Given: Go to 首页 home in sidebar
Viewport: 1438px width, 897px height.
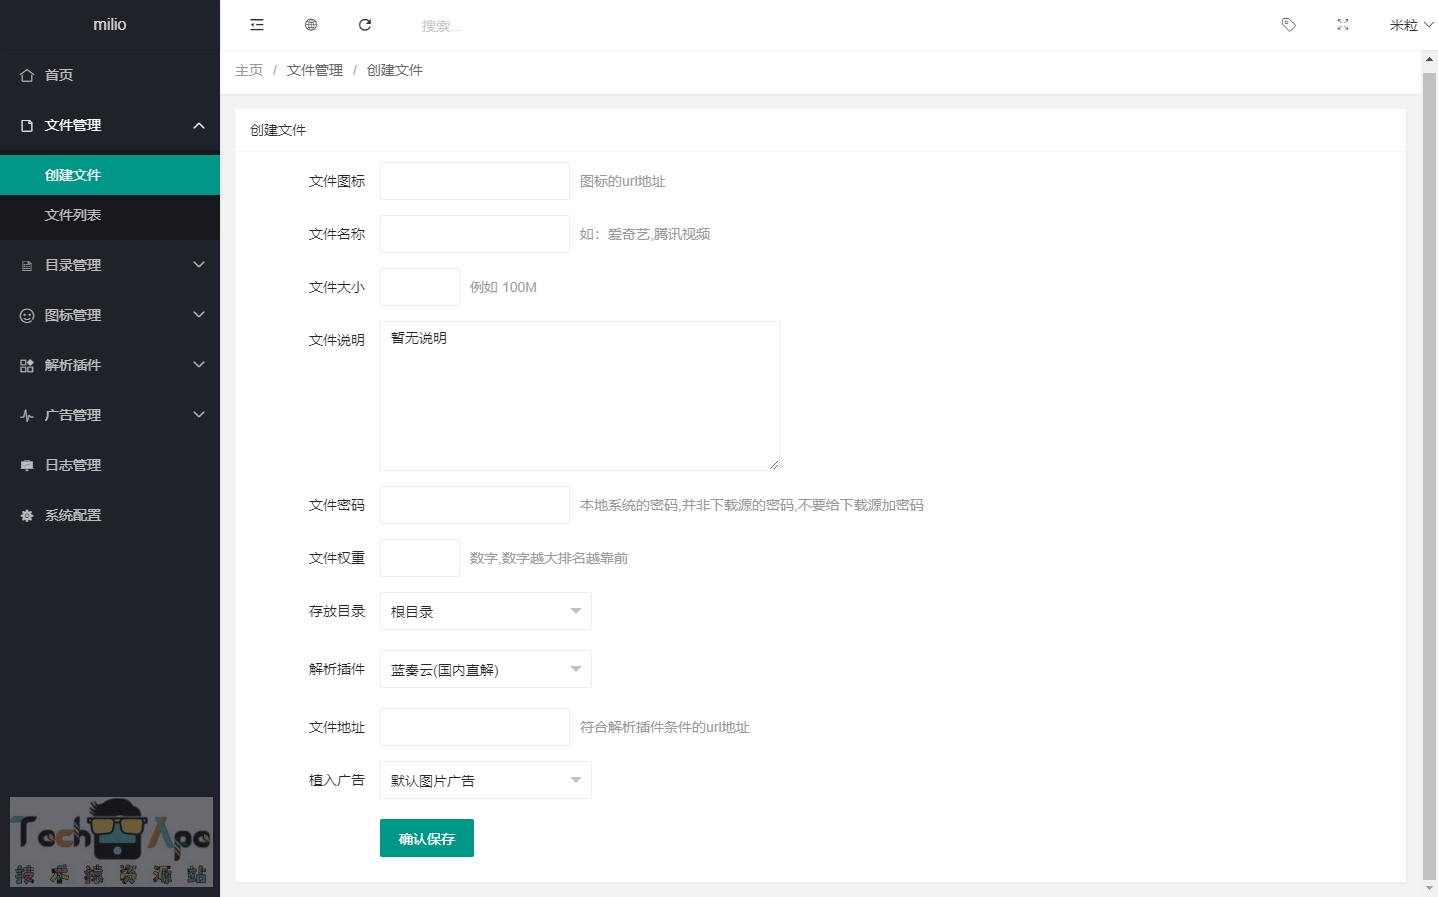Looking at the screenshot, I should pyautogui.click(x=59, y=75).
